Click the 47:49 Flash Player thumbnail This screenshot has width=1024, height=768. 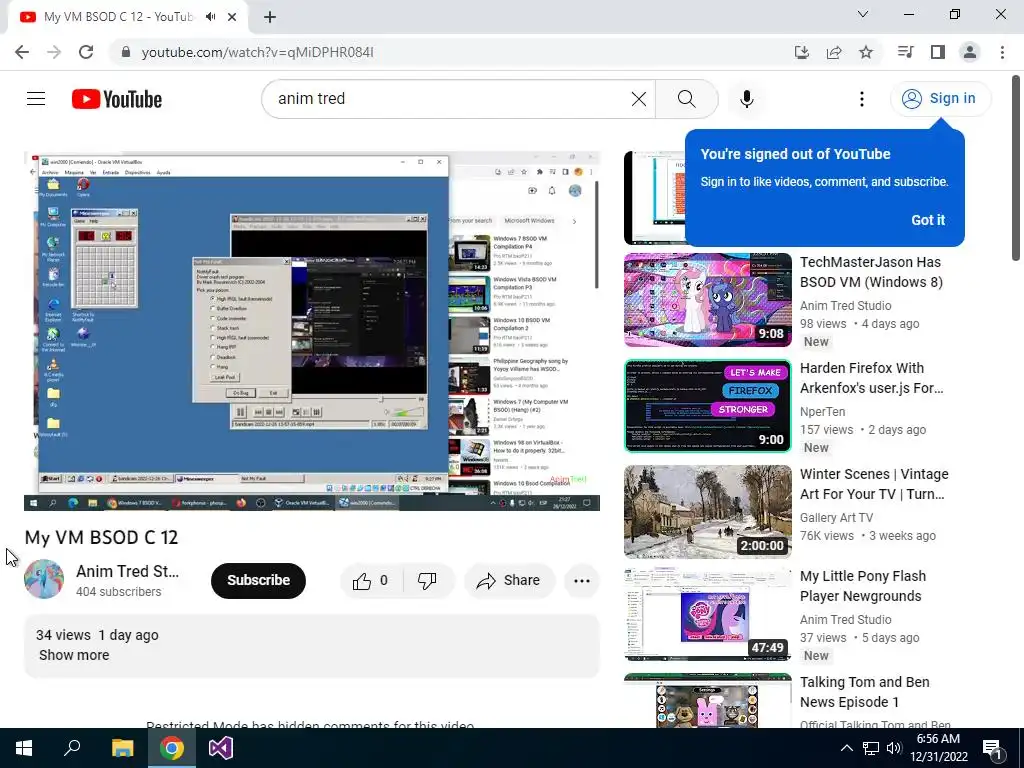click(x=708, y=614)
